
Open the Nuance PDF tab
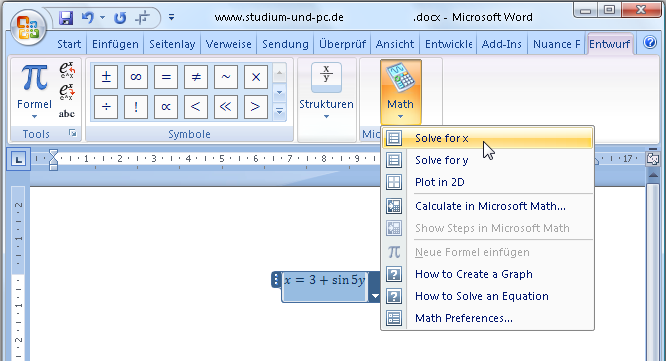[556, 44]
